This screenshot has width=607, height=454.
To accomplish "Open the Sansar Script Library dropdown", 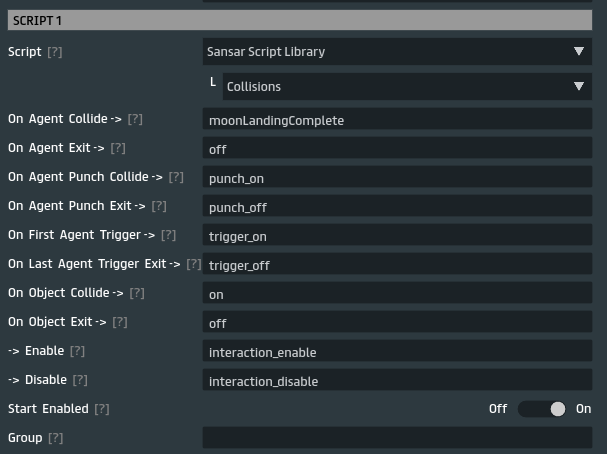I will coord(397,52).
